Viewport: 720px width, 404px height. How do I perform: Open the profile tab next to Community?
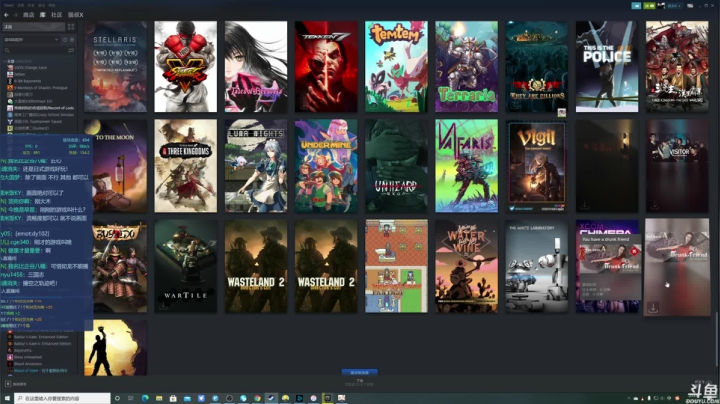coord(76,15)
